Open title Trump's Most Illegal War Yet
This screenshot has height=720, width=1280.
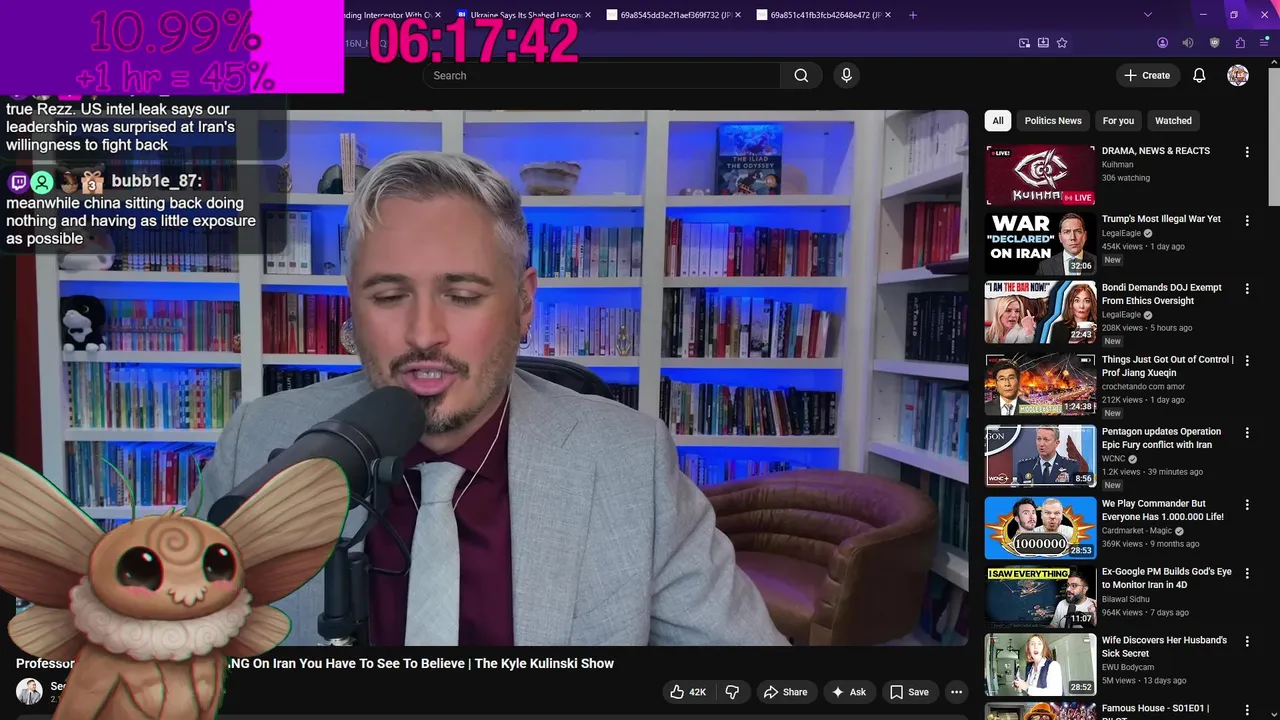pyautogui.click(x=1161, y=219)
